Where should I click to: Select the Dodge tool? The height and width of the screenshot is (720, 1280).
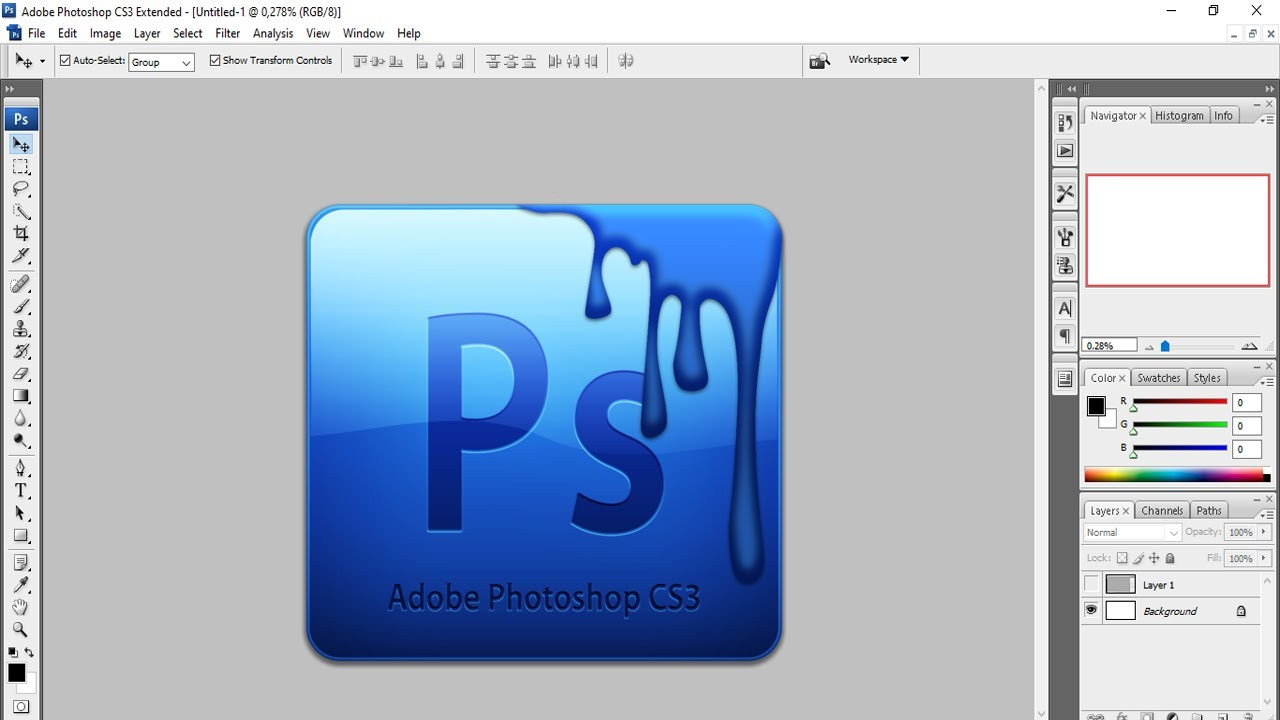[x=21, y=439]
